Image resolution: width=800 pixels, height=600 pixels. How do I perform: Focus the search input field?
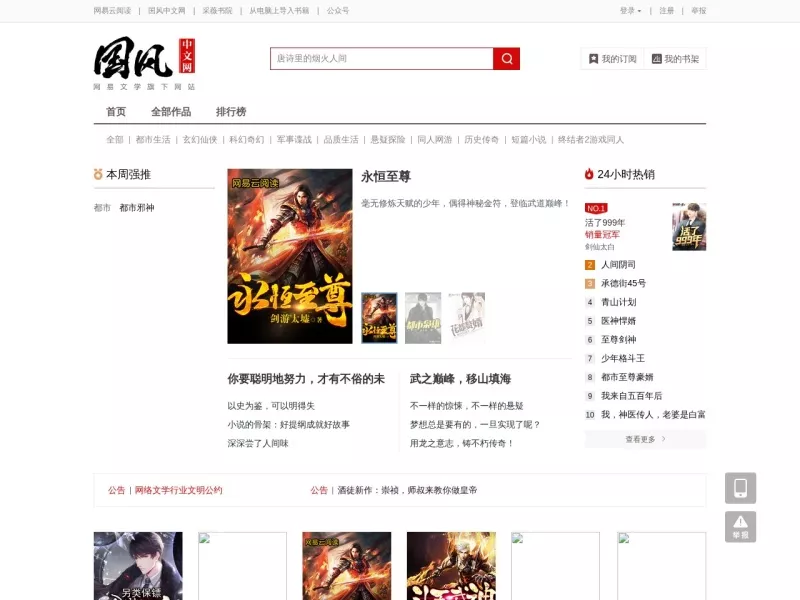pos(382,59)
